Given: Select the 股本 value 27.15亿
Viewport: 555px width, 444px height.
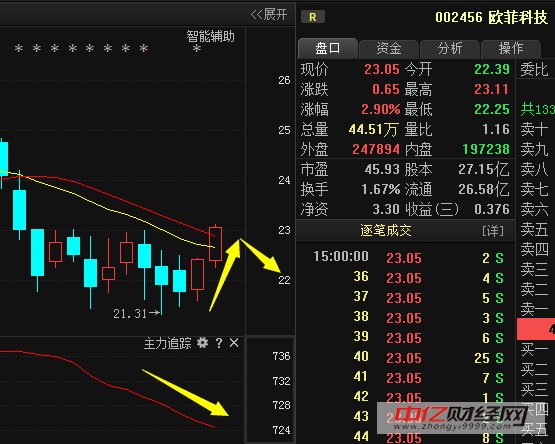Looking at the screenshot, I should tap(484, 169).
